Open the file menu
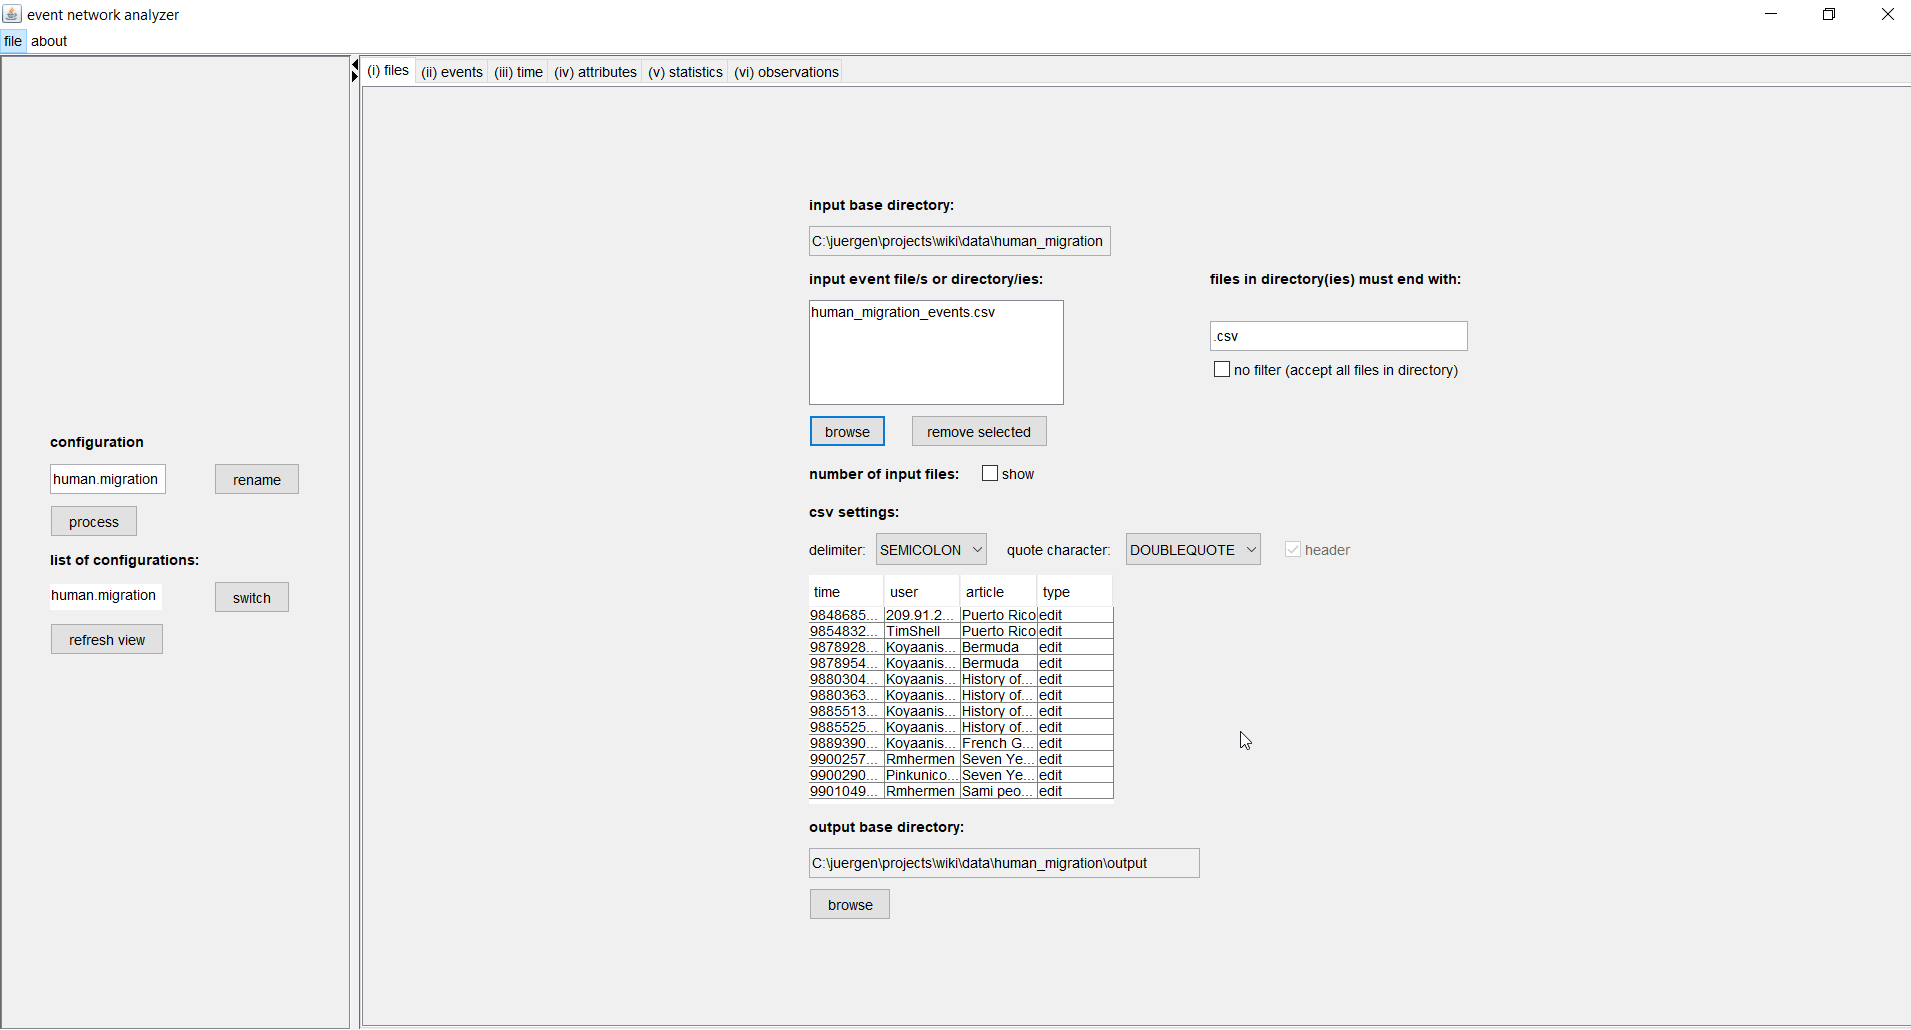Screen dimensions: 1911x1030 pos(13,41)
